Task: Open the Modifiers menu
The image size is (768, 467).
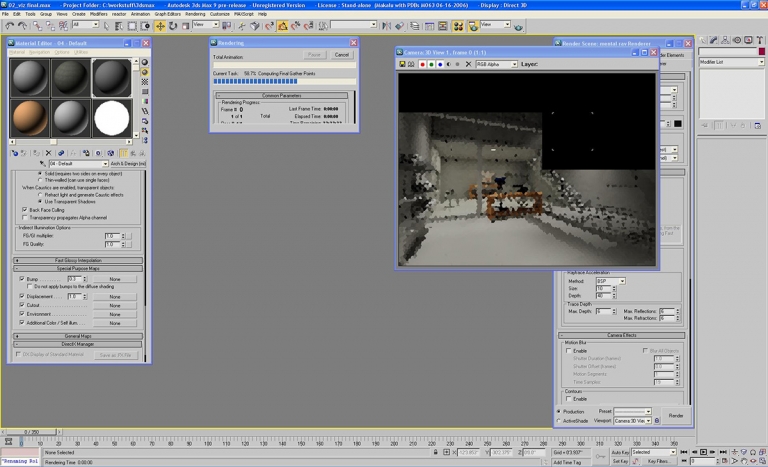Action: pyautogui.click(x=99, y=14)
